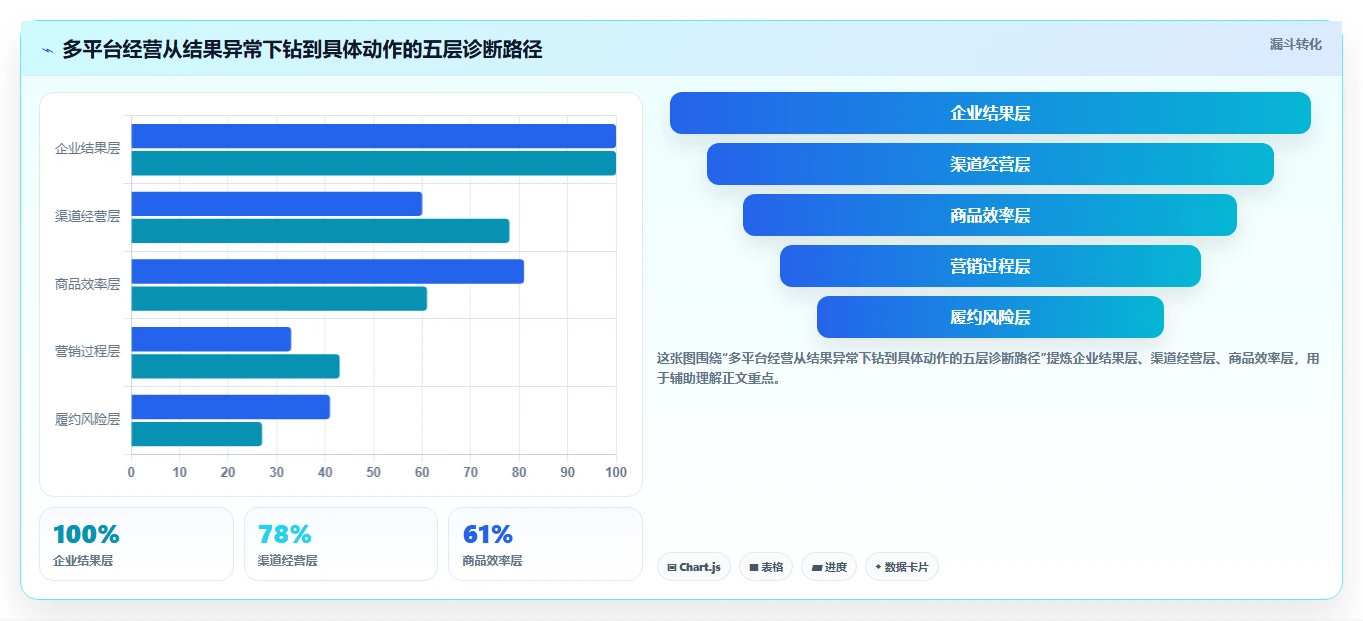Click the 0 tick on the x-axis
Screen dimensions: 1363x621
(131, 472)
